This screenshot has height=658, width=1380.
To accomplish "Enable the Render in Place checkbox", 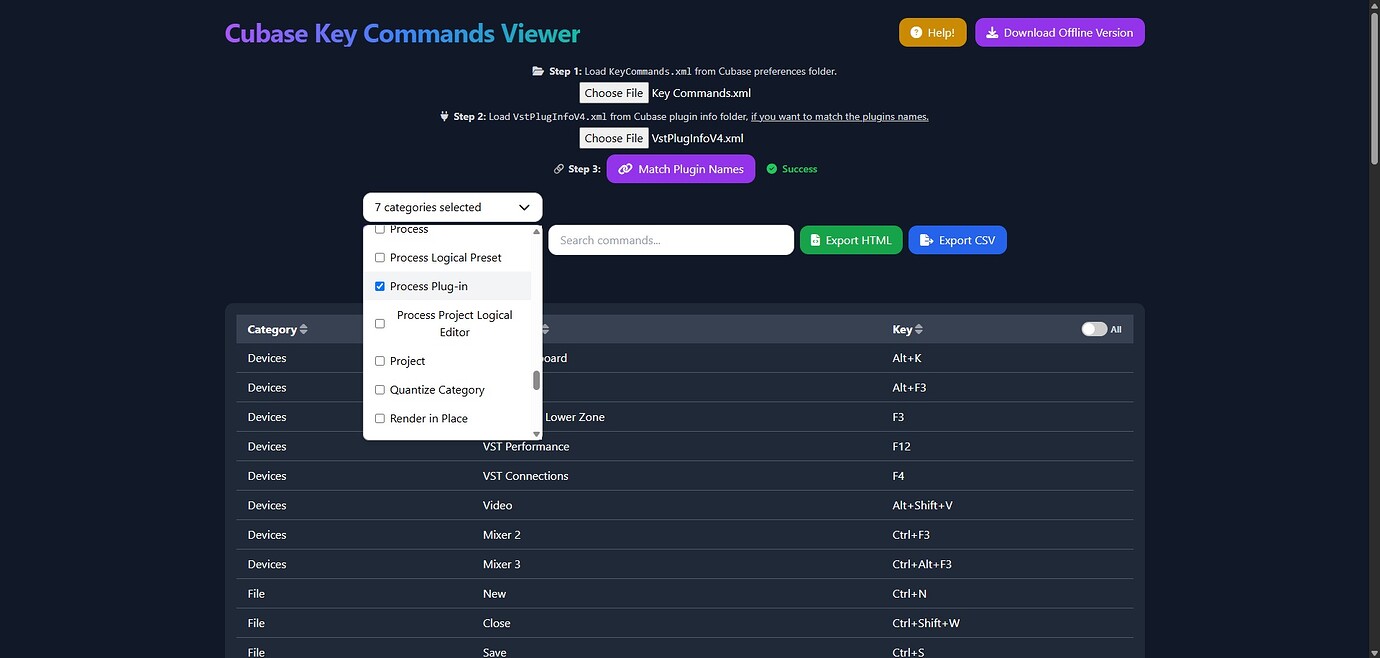I will [x=379, y=419].
